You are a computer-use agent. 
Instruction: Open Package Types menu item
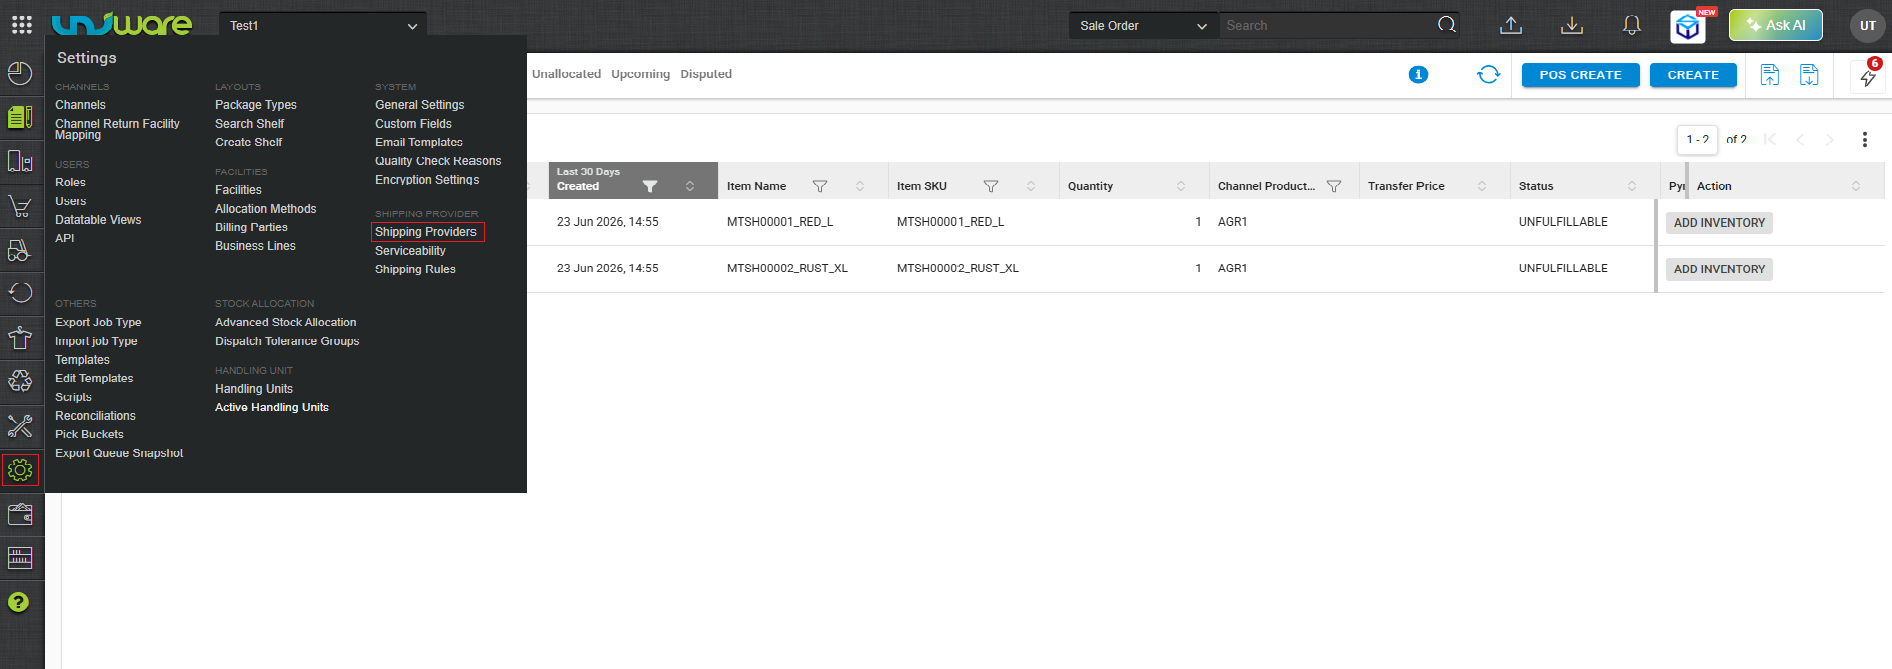point(256,105)
